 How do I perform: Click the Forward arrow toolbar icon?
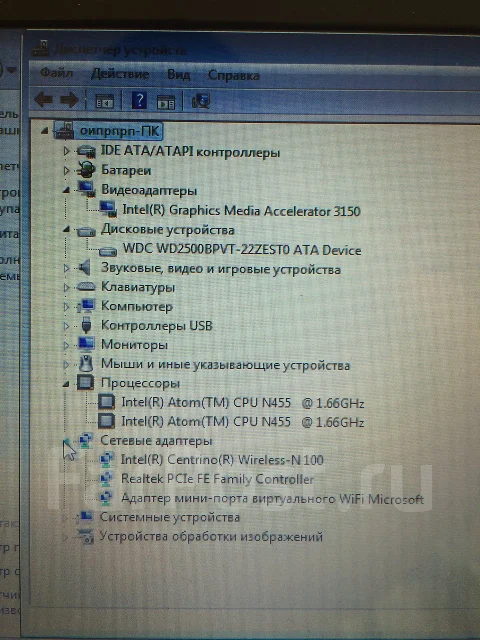(x=69, y=100)
